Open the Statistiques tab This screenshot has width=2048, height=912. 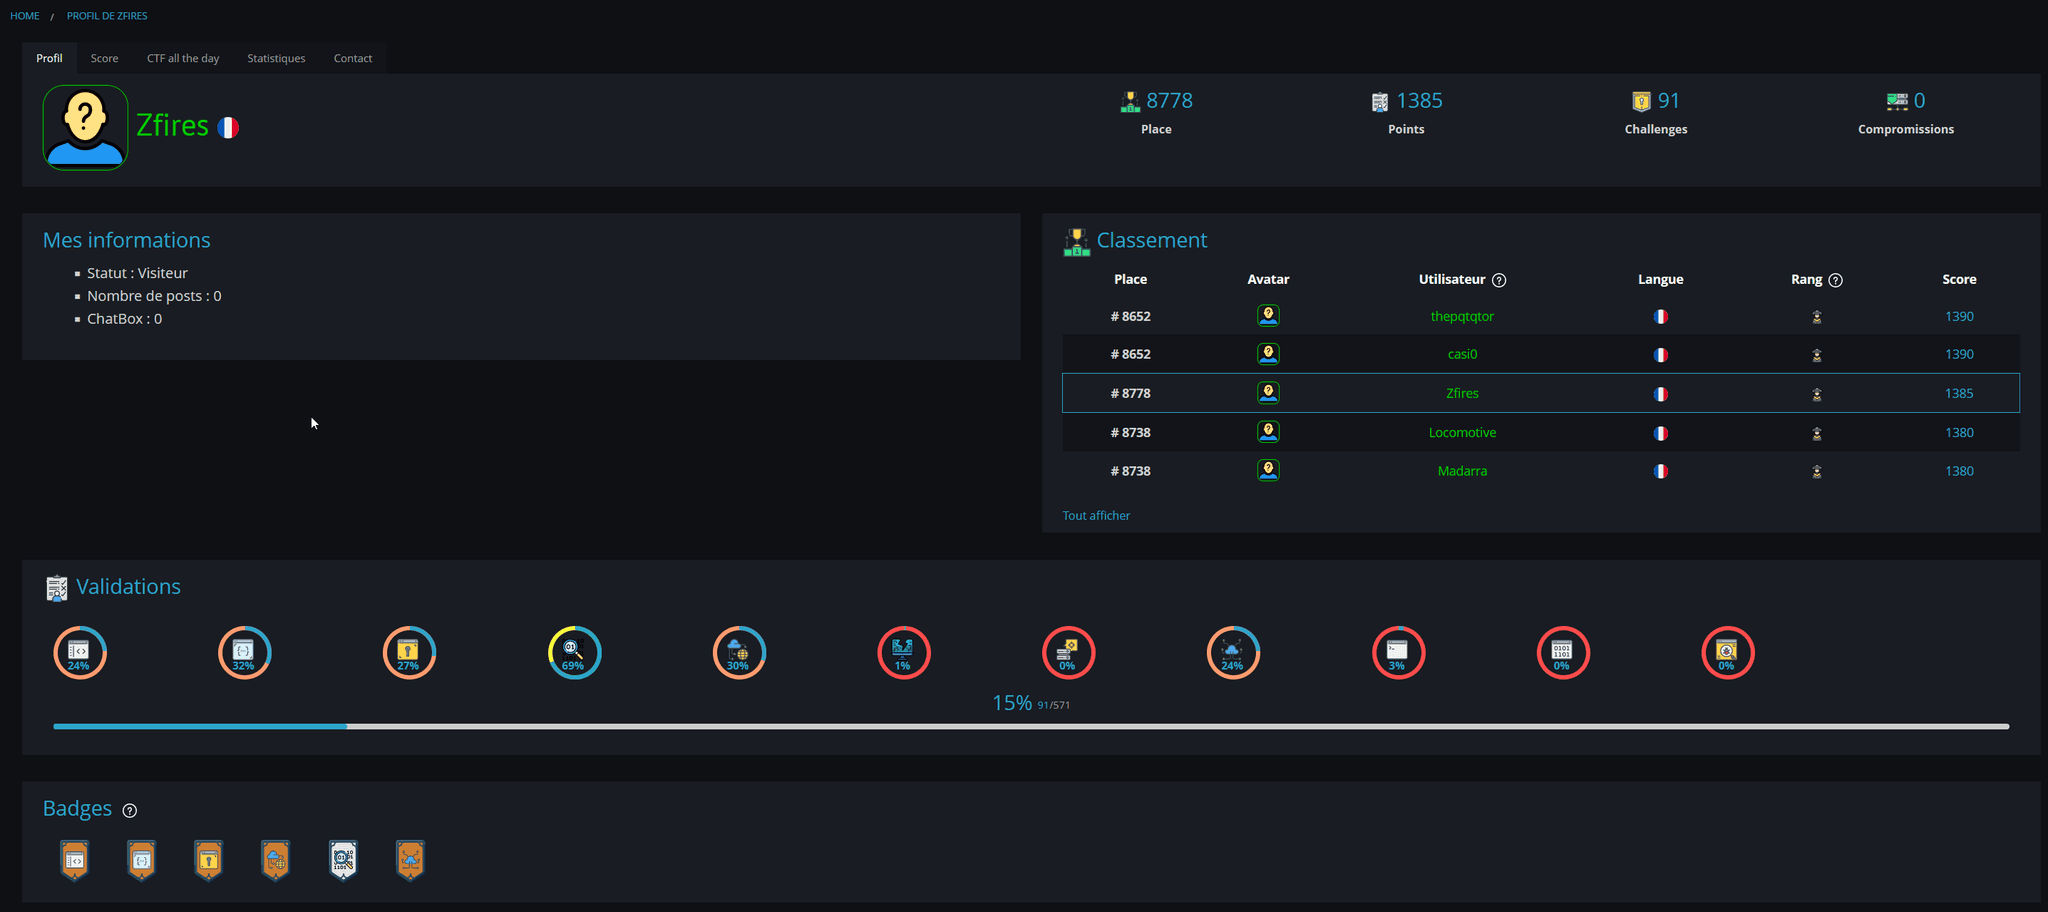point(276,58)
